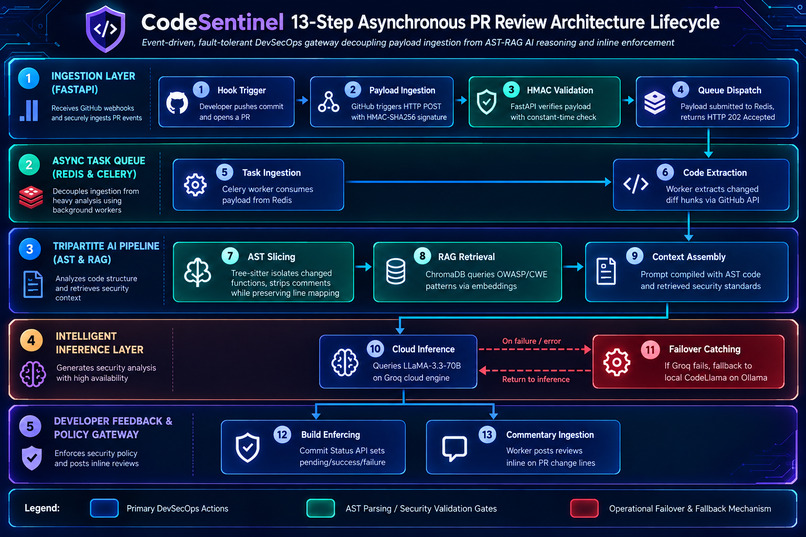Viewport: 806px width, 537px height.
Task: Select the Task Ingestion step title
Action: (271, 173)
